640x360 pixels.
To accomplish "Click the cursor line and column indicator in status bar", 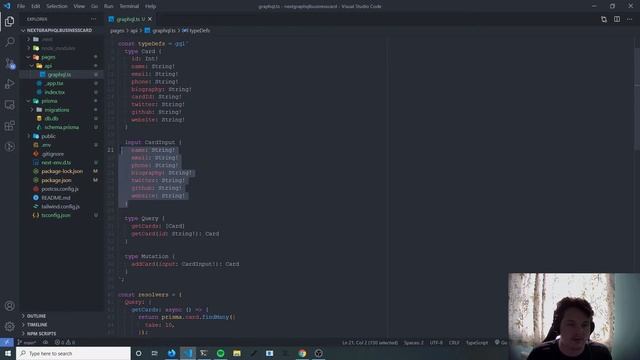I will pos(370,342).
